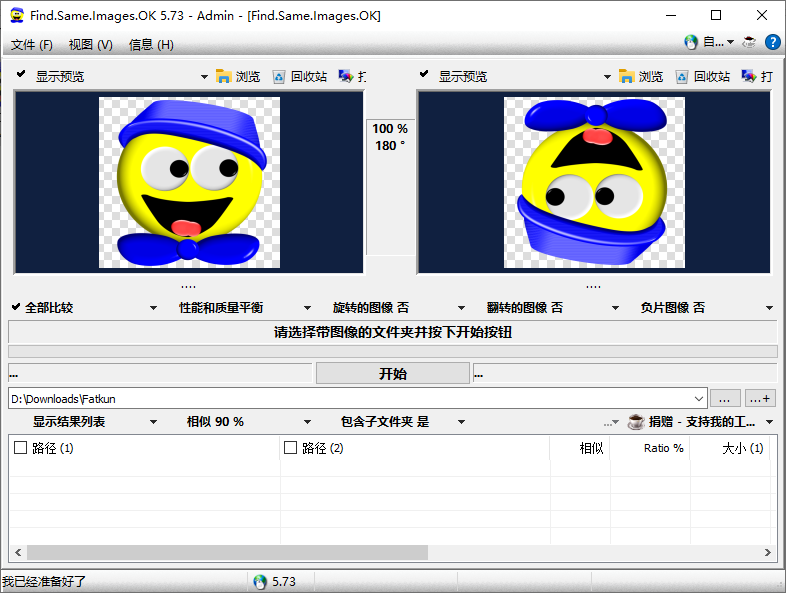Expand right 显示预览 dropdown arrow
Screen dimensions: 786x593
[607, 77]
